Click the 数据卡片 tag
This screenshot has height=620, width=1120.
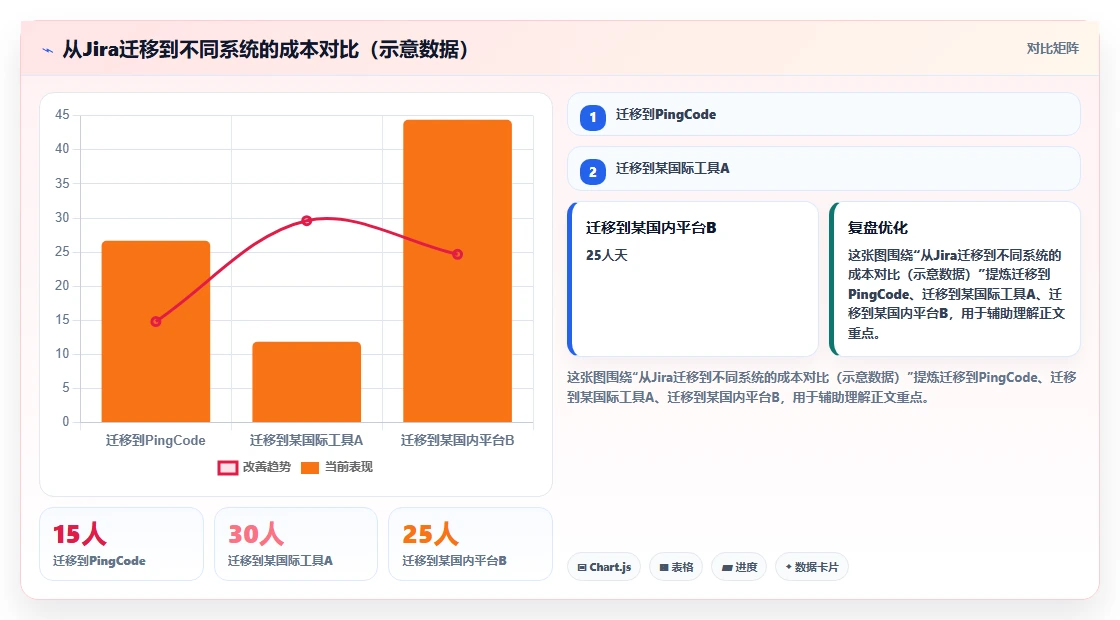click(811, 567)
